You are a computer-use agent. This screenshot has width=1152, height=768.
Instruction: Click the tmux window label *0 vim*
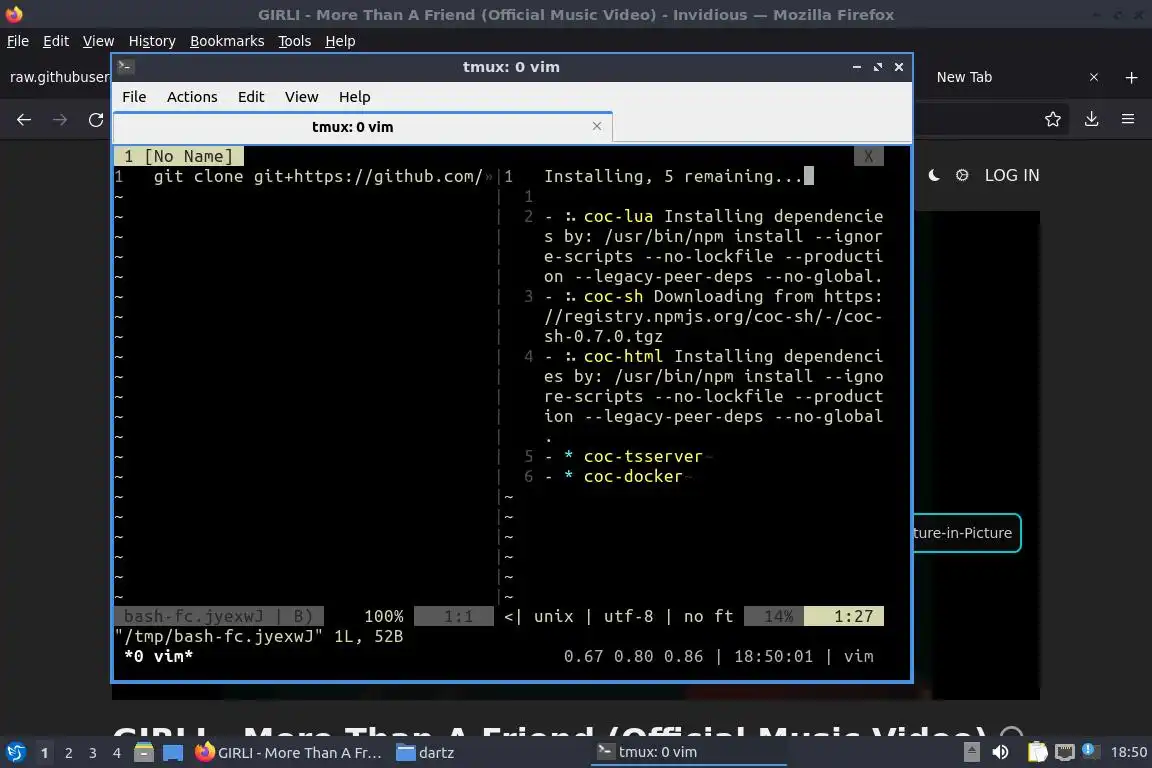(x=159, y=656)
